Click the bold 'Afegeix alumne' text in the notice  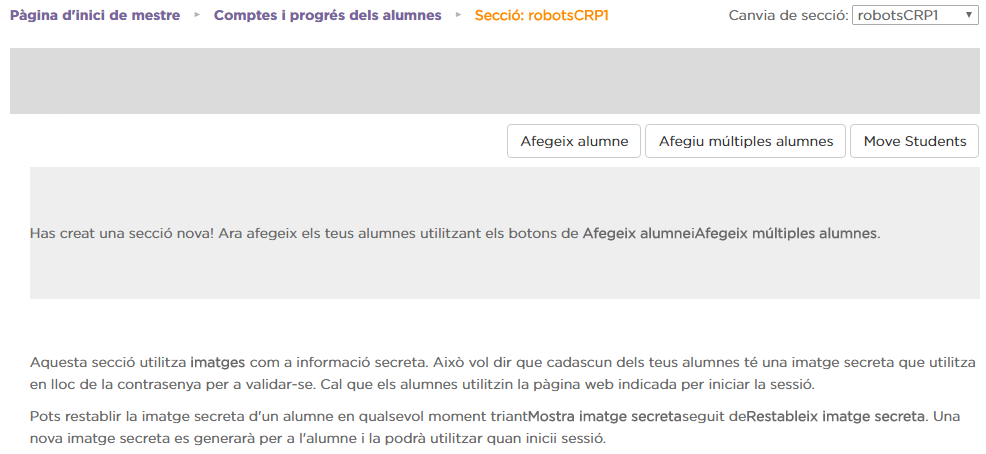635,233
